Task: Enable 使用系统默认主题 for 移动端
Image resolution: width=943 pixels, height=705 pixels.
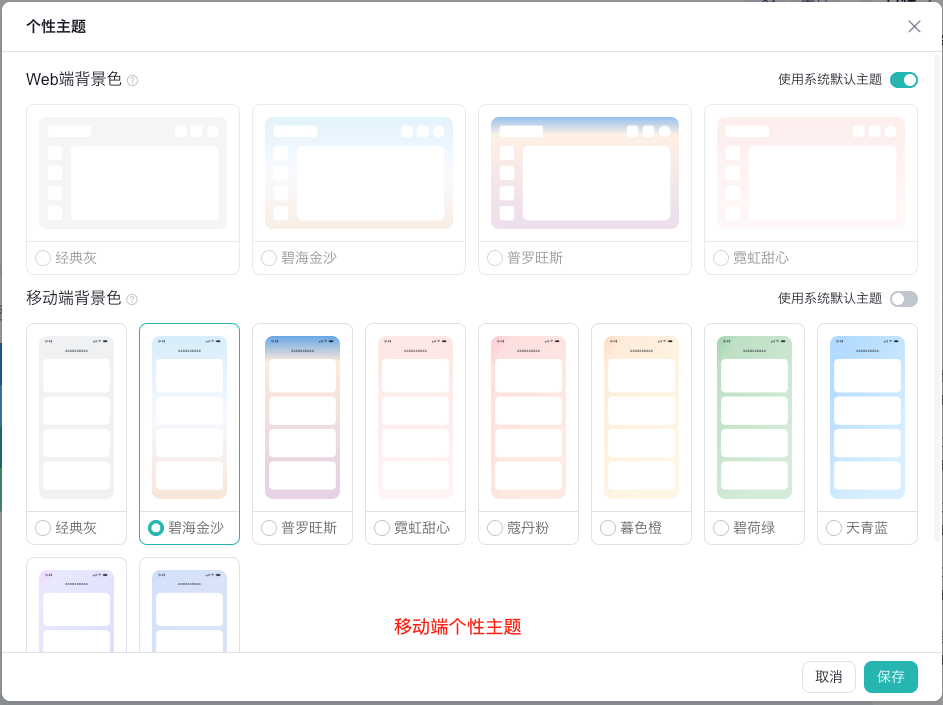Action: coord(903,298)
